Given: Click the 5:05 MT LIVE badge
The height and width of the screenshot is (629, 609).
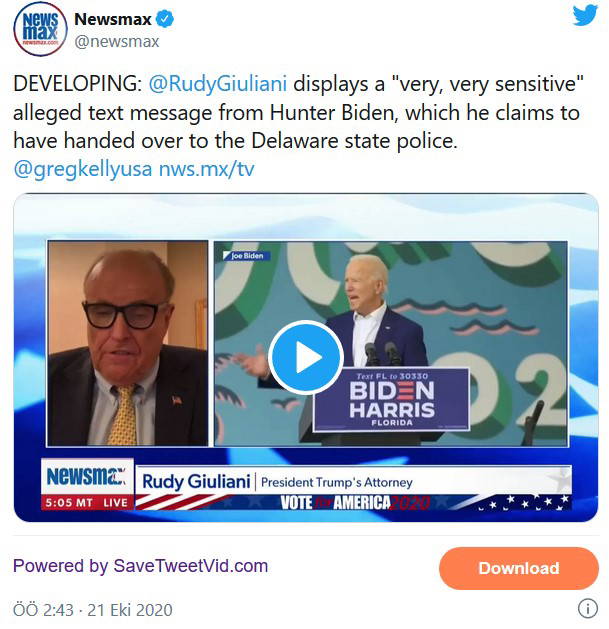Looking at the screenshot, I should pos(87,503).
